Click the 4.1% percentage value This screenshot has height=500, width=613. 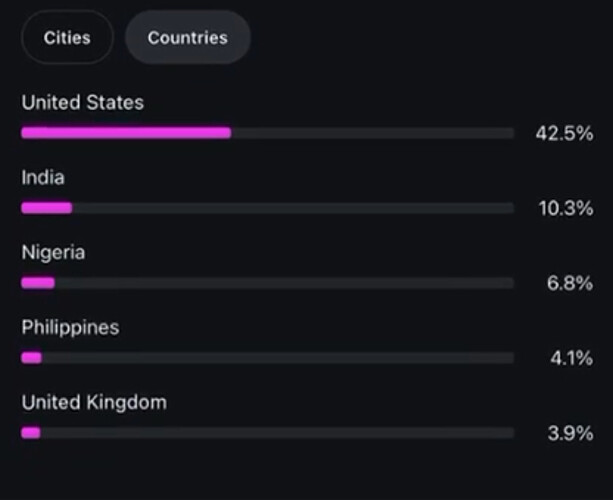coord(572,359)
